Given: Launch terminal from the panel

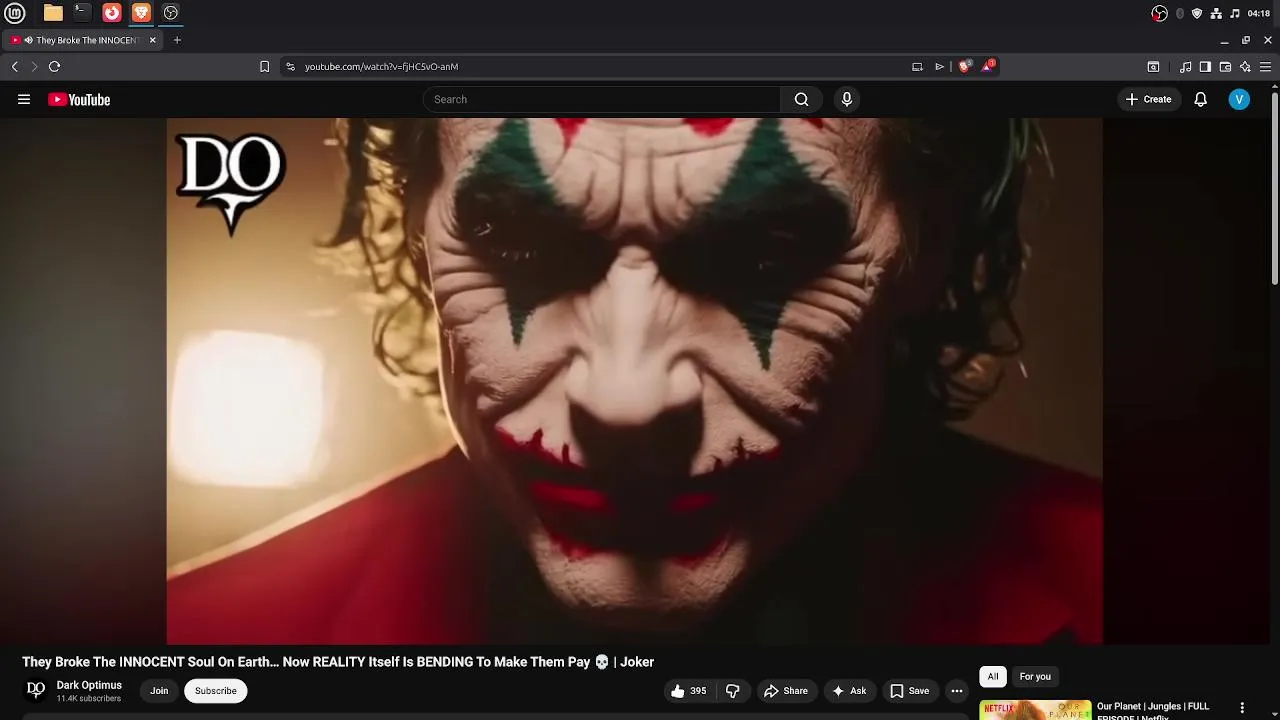Looking at the screenshot, I should pos(82,13).
